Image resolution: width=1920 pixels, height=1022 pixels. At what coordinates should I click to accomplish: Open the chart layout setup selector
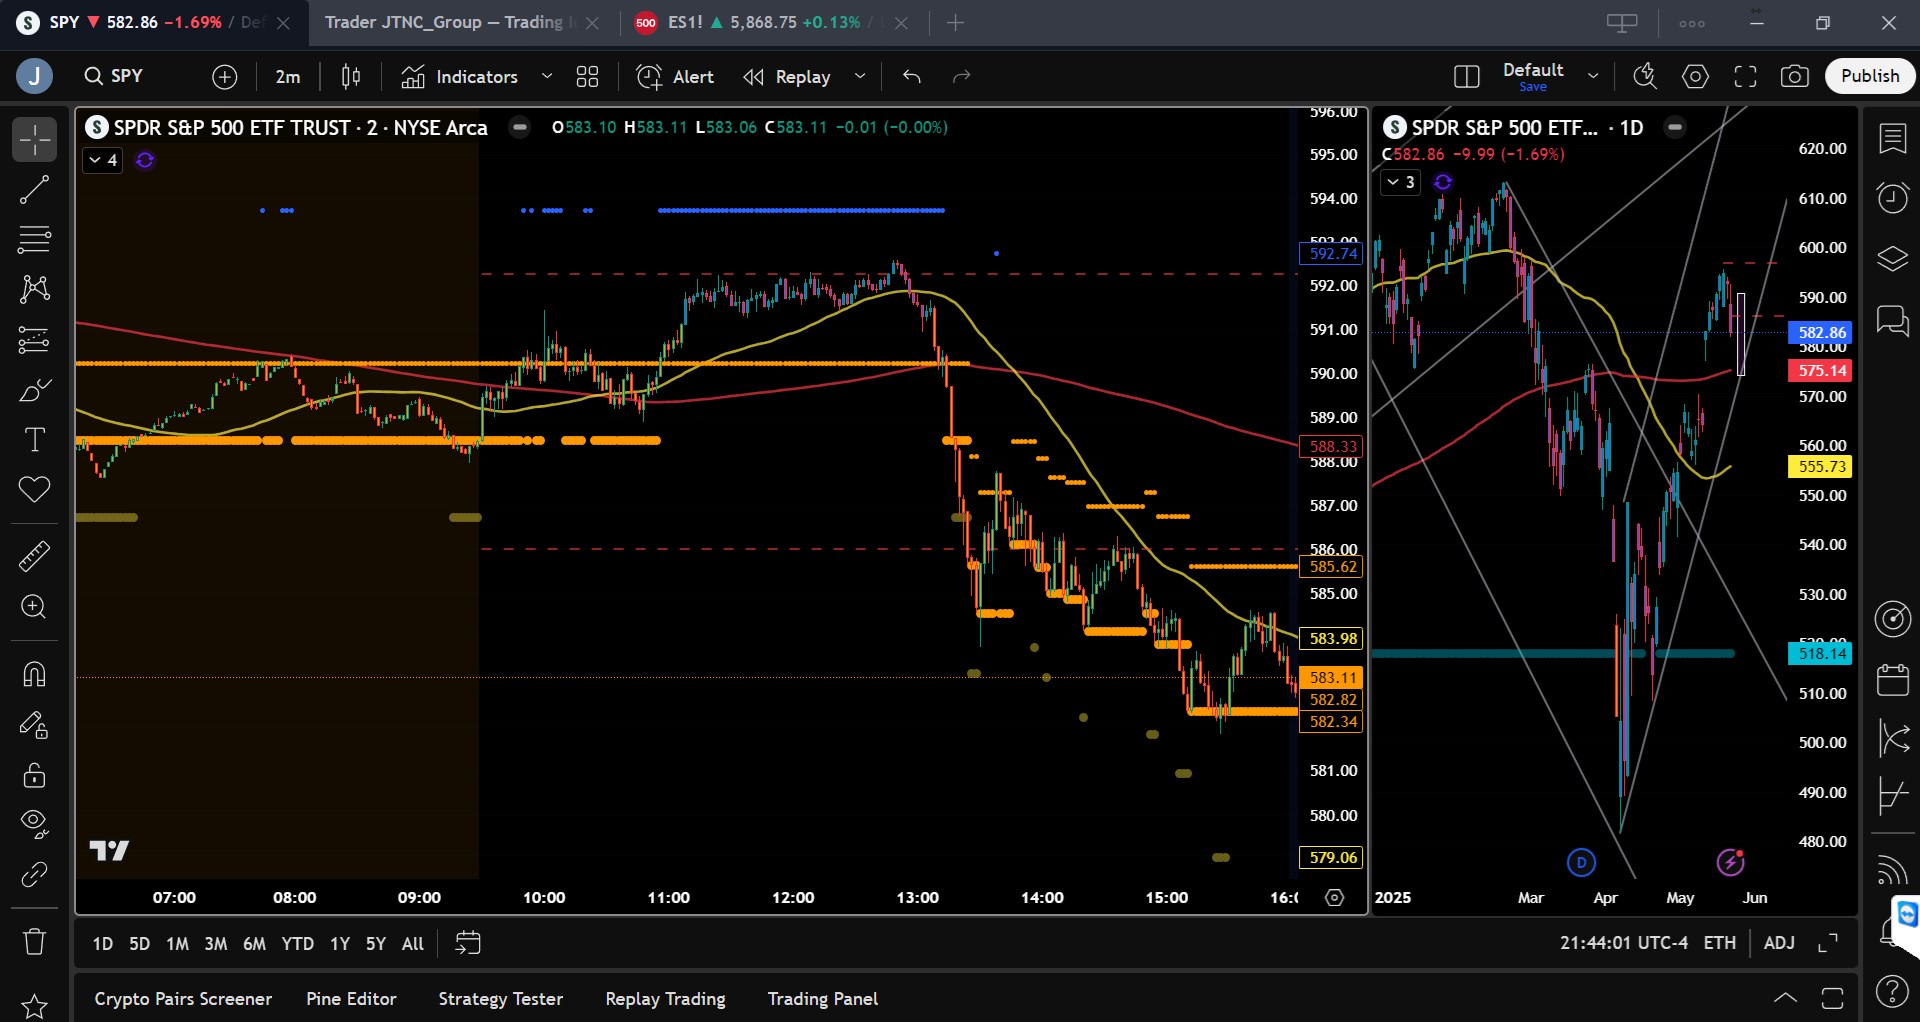(x=1467, y=76)
